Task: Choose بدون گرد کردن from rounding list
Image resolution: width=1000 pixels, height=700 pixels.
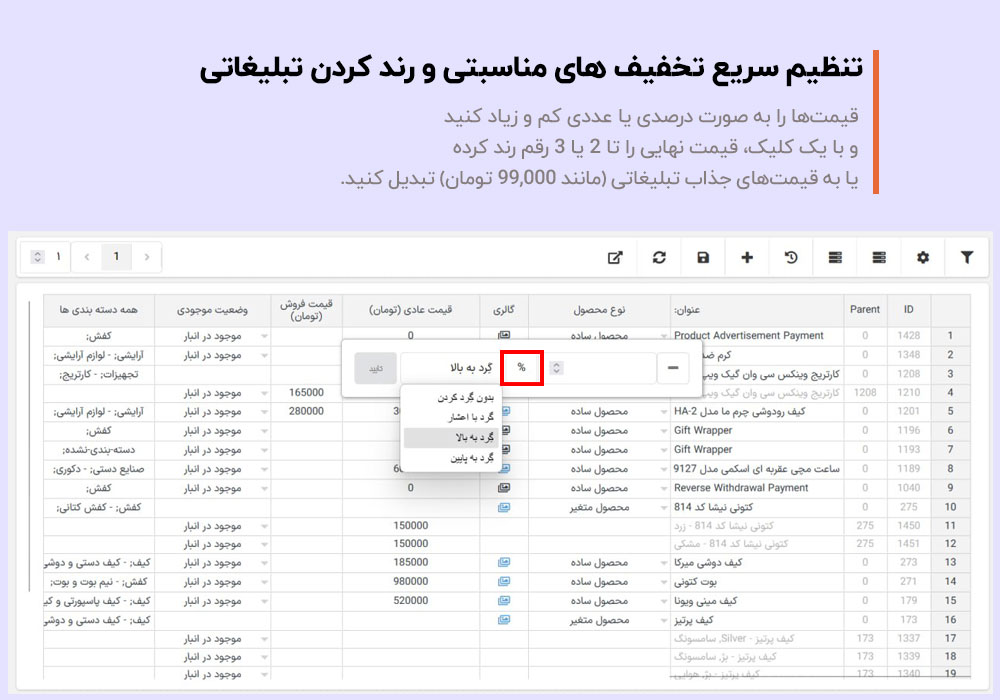Action: pyautogui.click(x=465, y=398)
